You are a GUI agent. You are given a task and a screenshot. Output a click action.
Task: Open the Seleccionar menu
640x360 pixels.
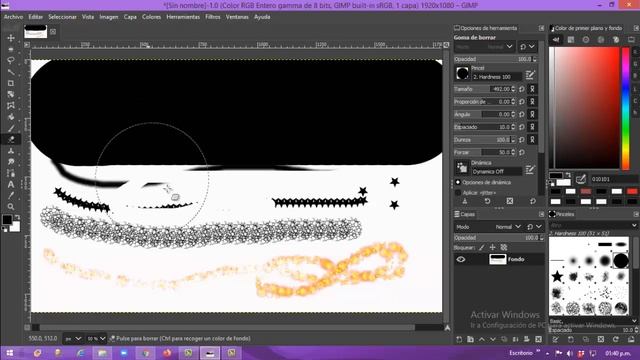click(62, 17)
